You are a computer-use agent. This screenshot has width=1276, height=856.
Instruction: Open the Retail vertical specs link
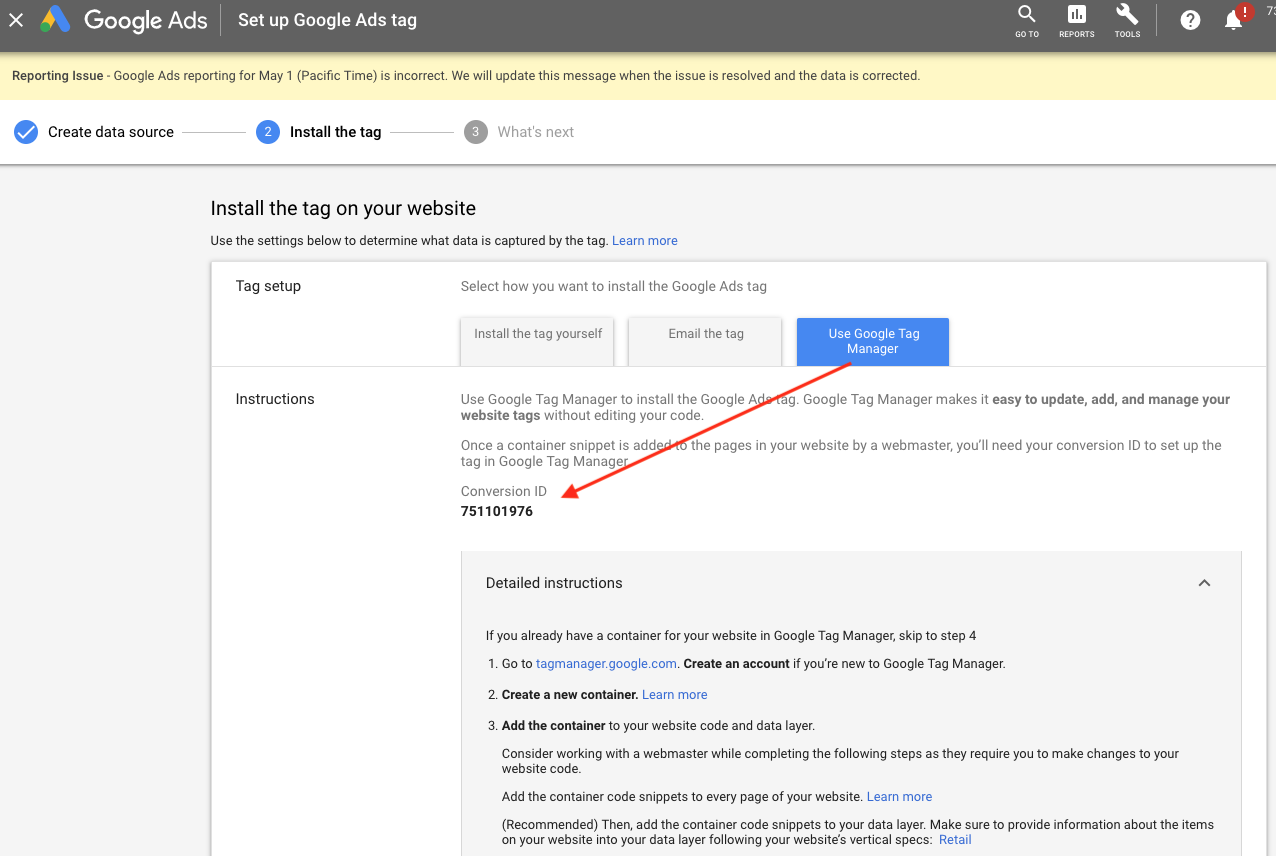(x=955, y=840)
